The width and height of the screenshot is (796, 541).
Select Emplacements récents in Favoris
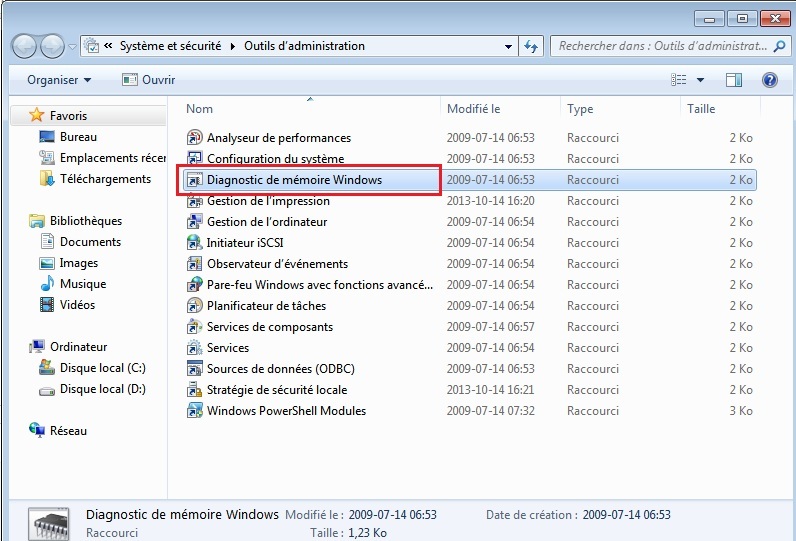click(x=102, y=158)
